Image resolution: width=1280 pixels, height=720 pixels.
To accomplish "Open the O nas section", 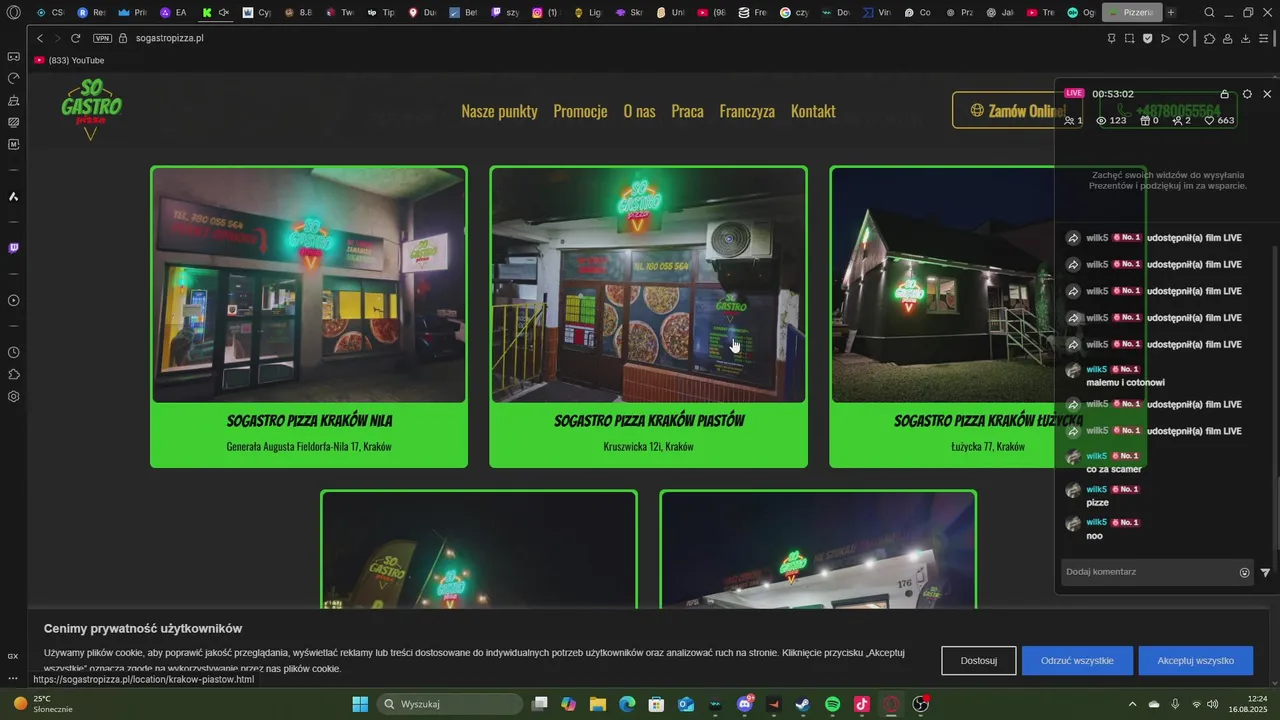I will click(x=639, y=111).
